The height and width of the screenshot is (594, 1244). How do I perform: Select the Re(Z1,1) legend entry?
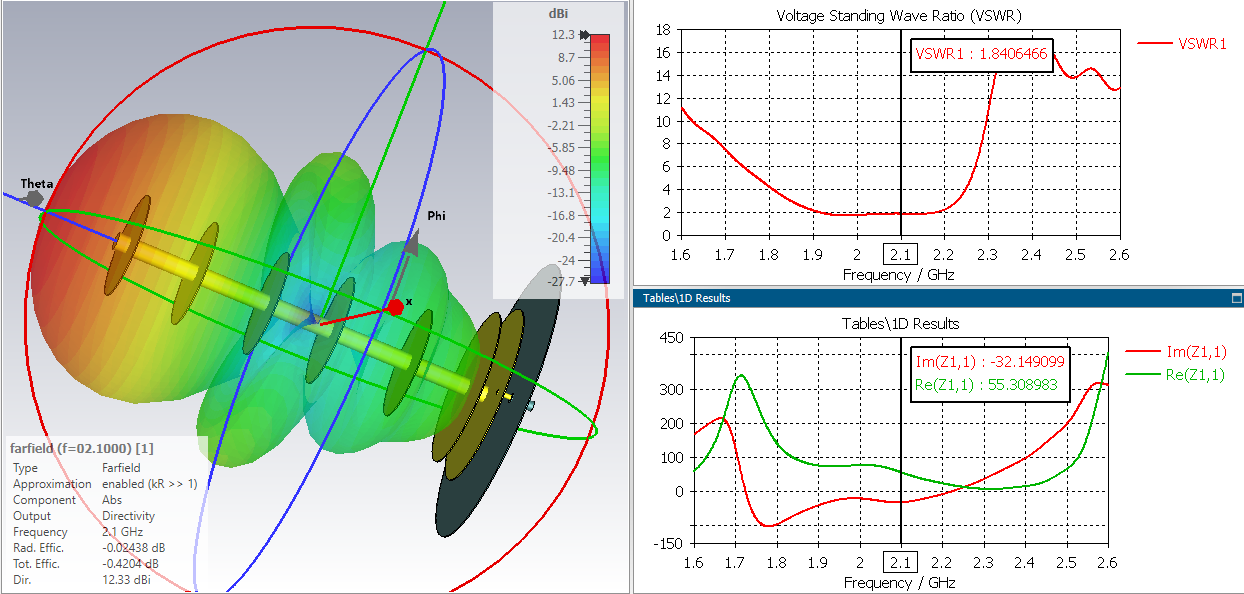1176,375
